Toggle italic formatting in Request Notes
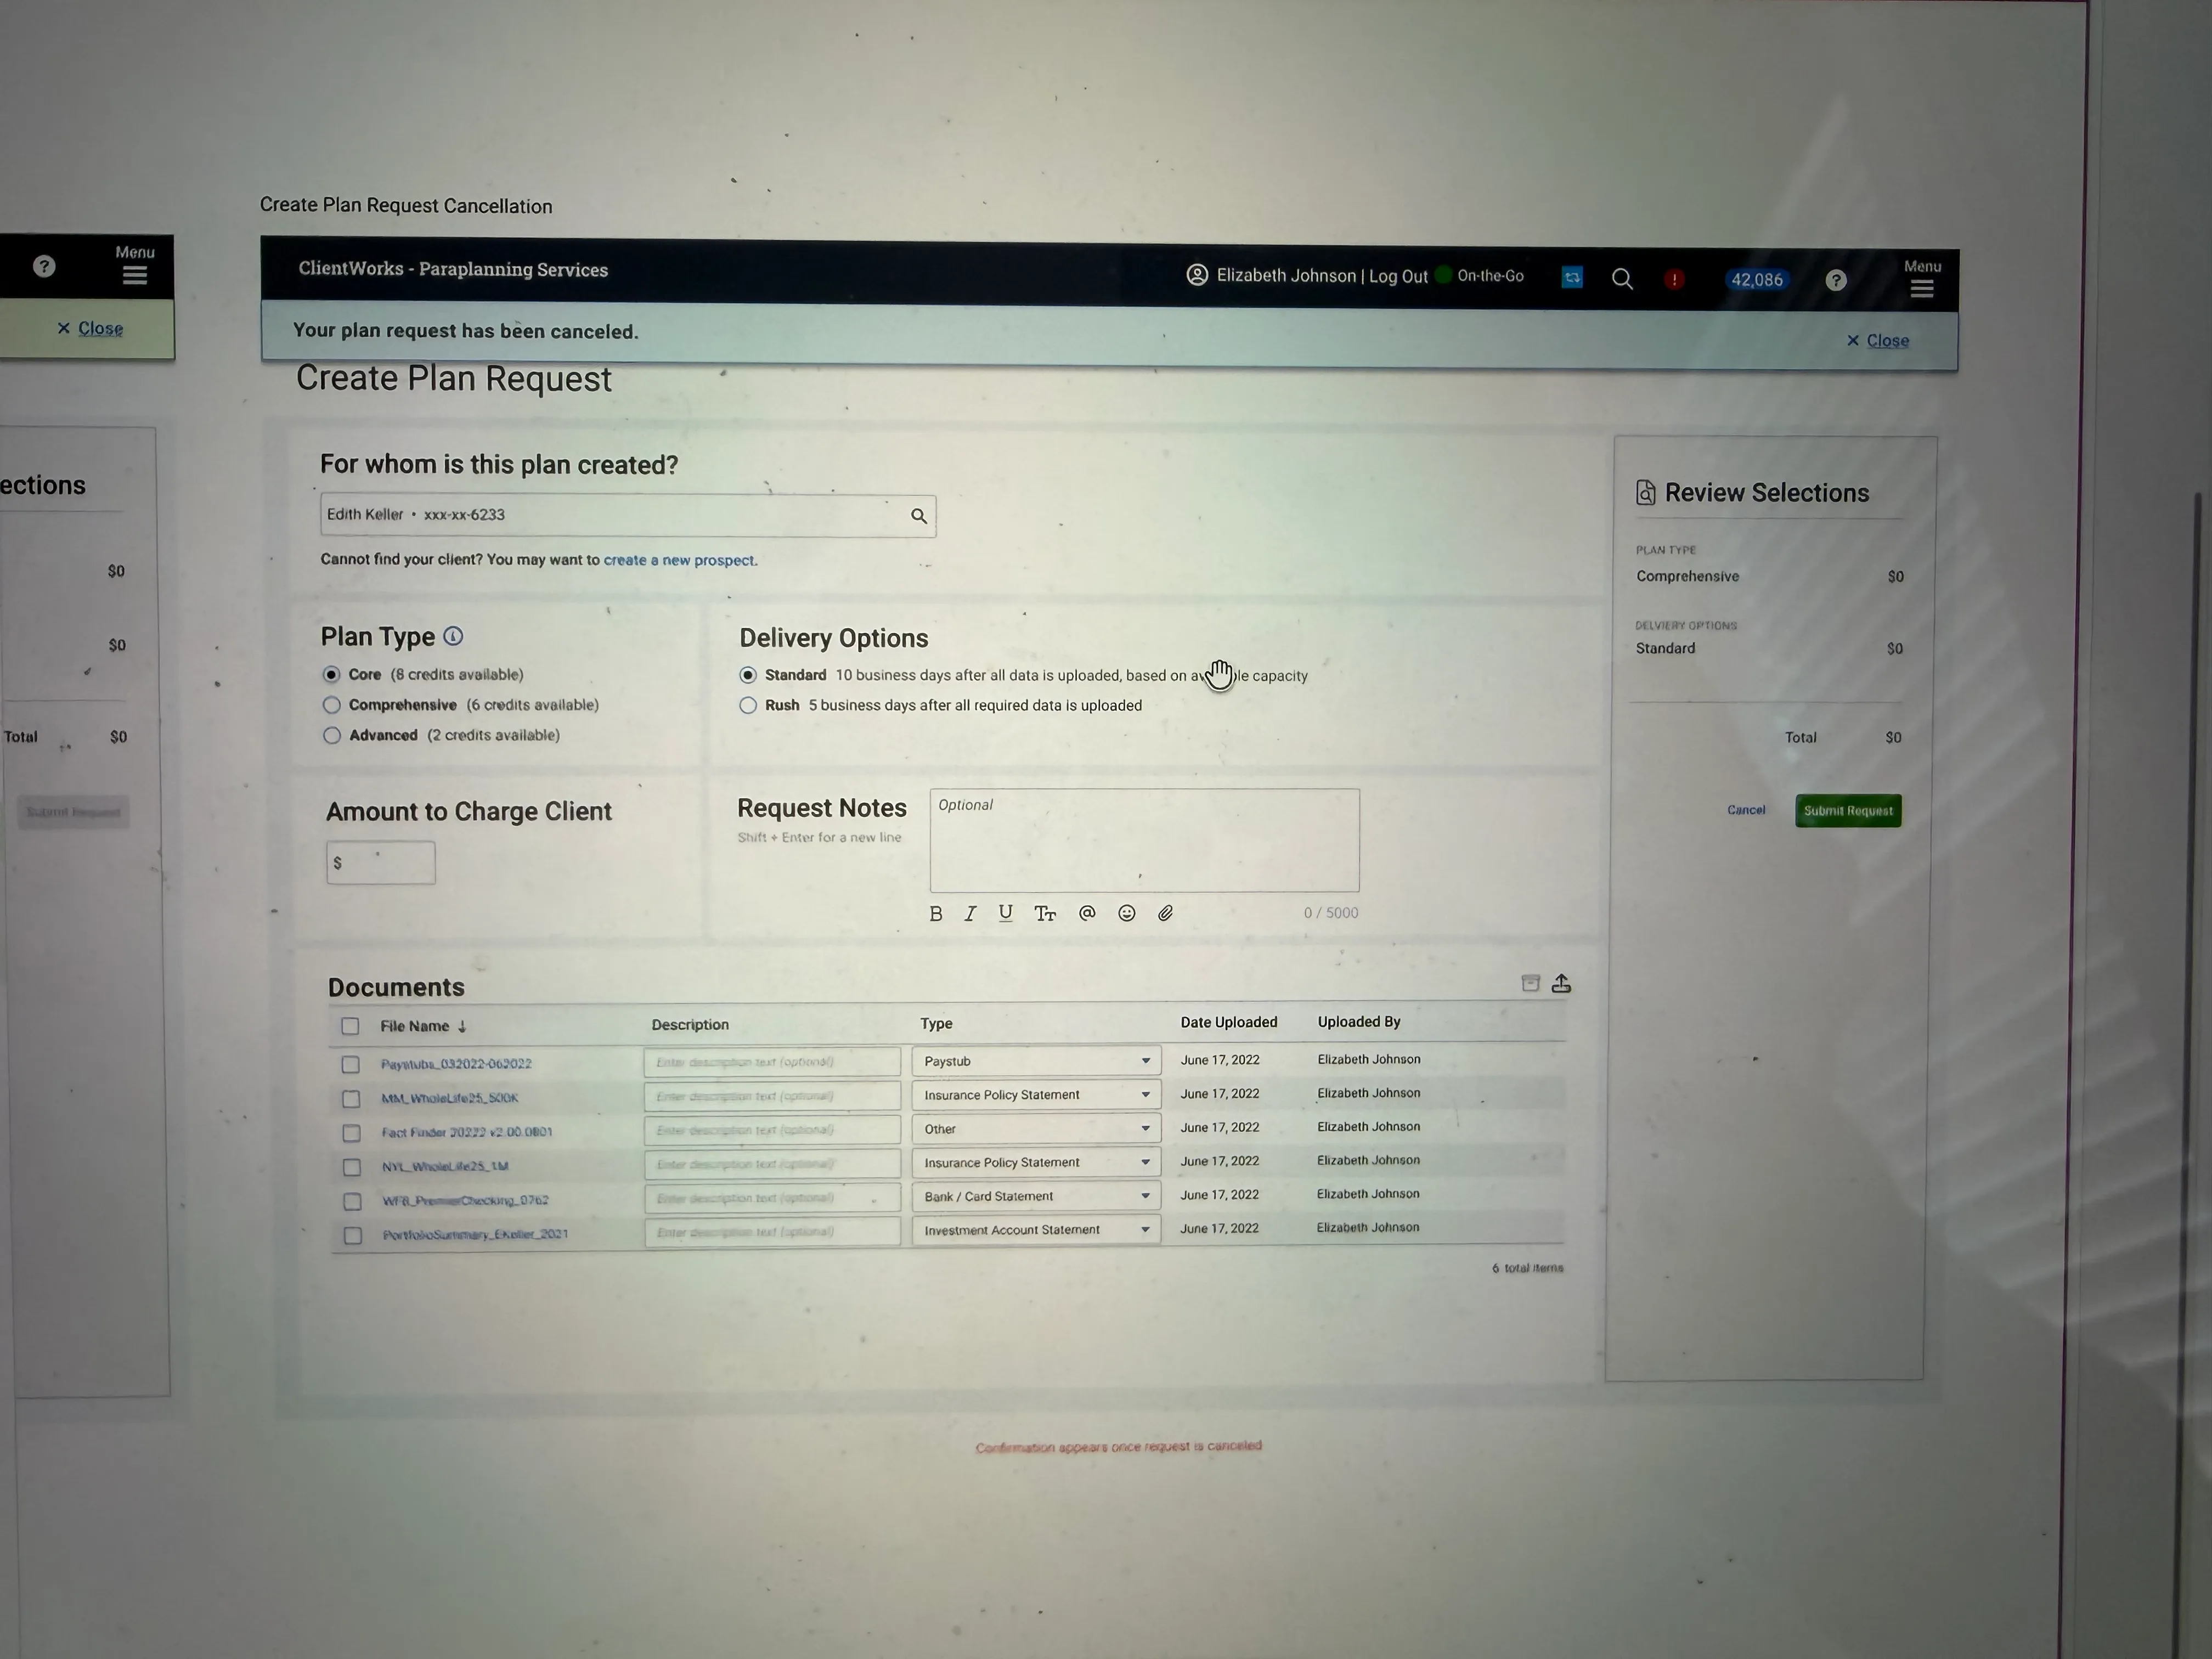The width and height of the screenshot is (2212, 1659). point(970,913)
